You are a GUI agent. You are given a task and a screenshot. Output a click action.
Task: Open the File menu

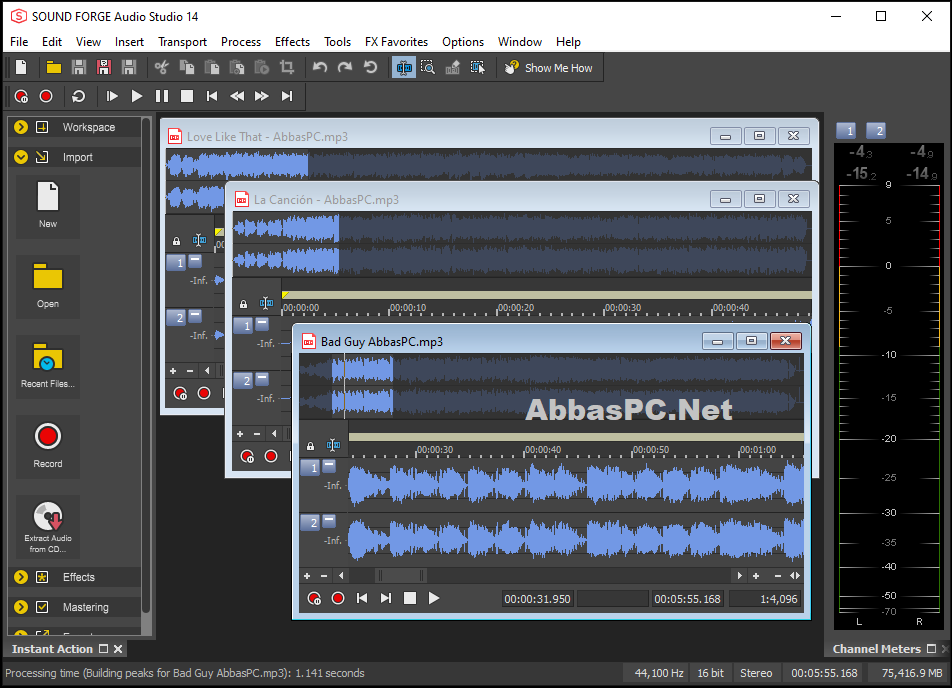(x=19, y=42)
